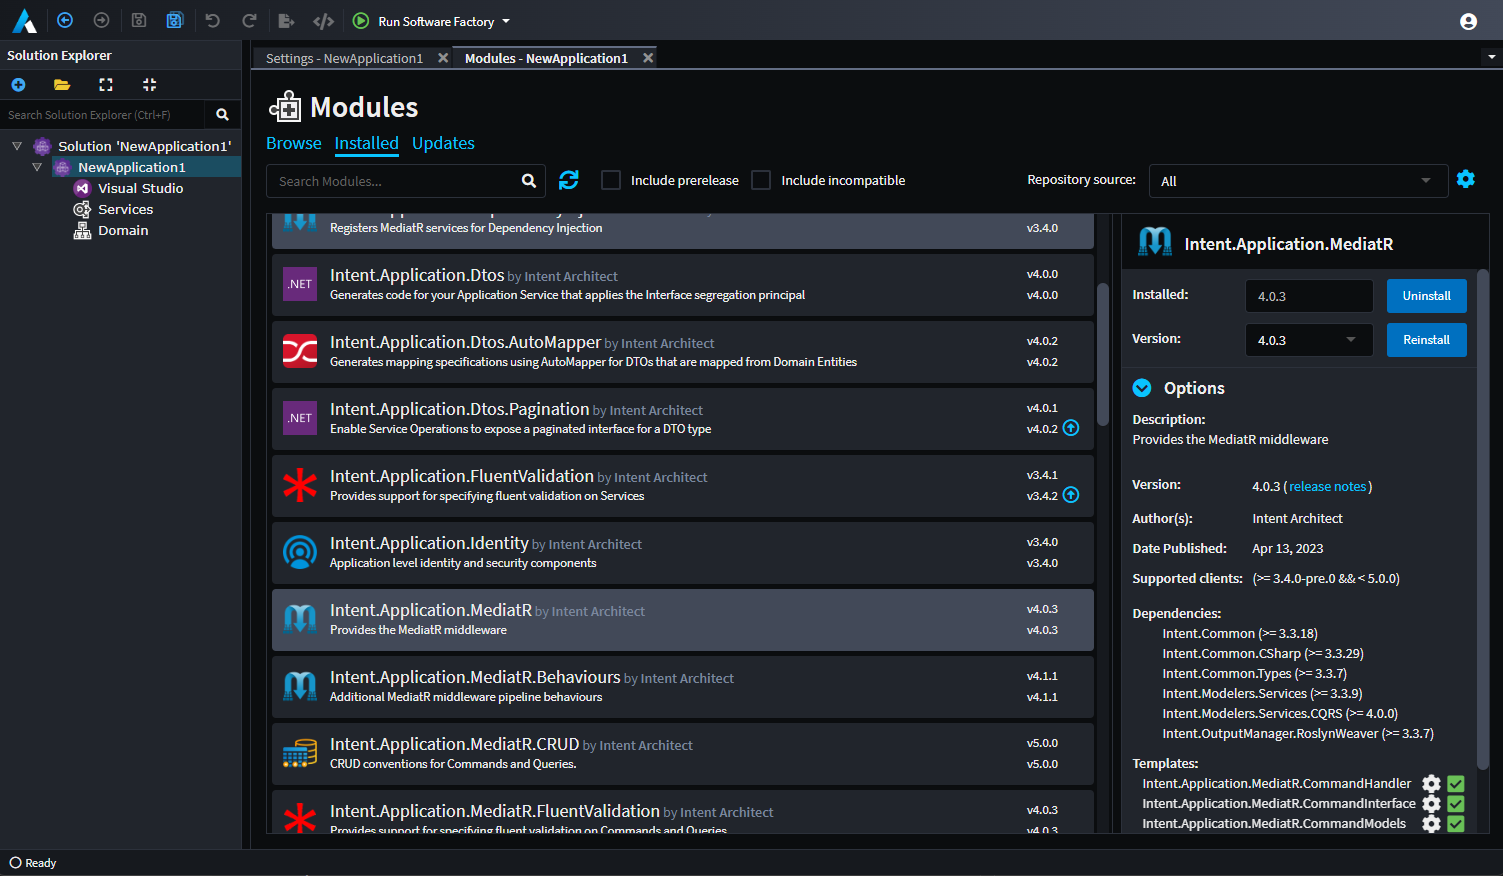Navigate forward with the right arrow icon
1503x876 pixels.
(x=101, y=20)
